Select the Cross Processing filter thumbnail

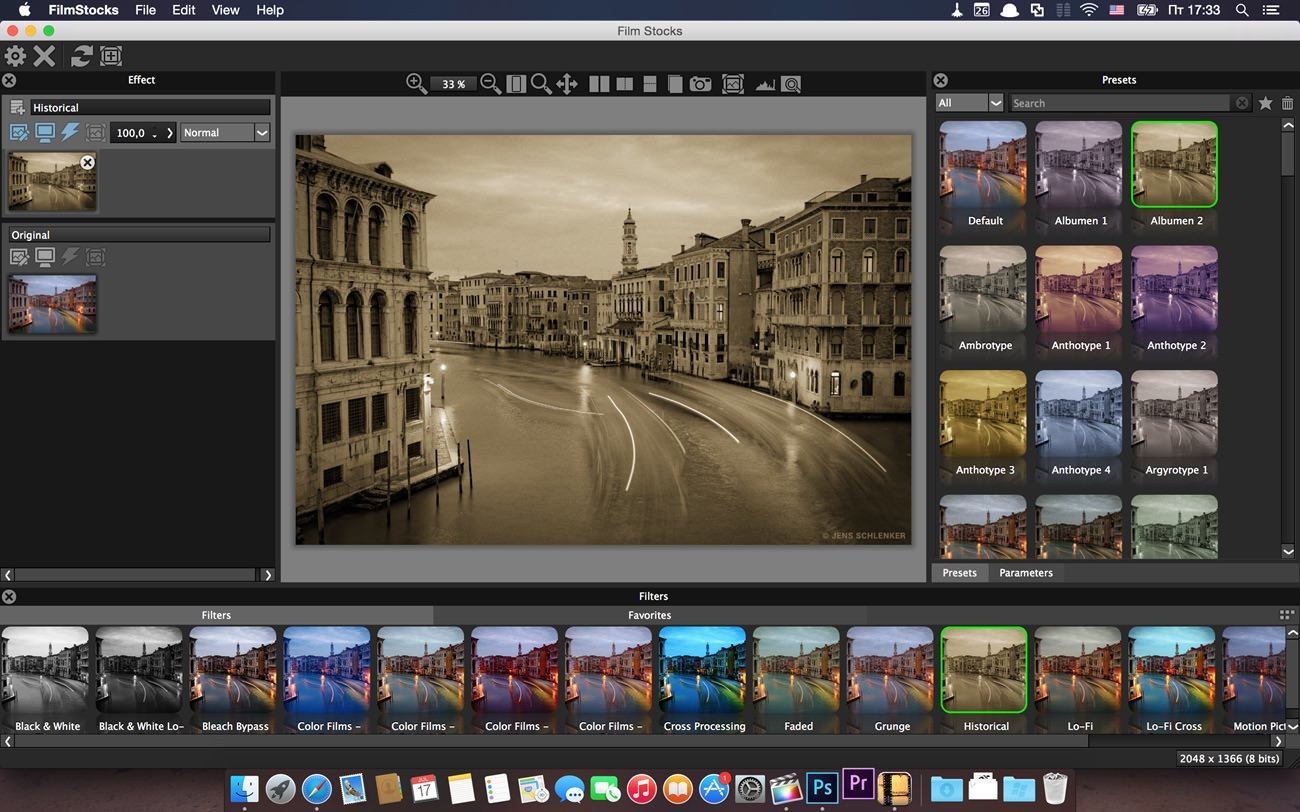703,670
